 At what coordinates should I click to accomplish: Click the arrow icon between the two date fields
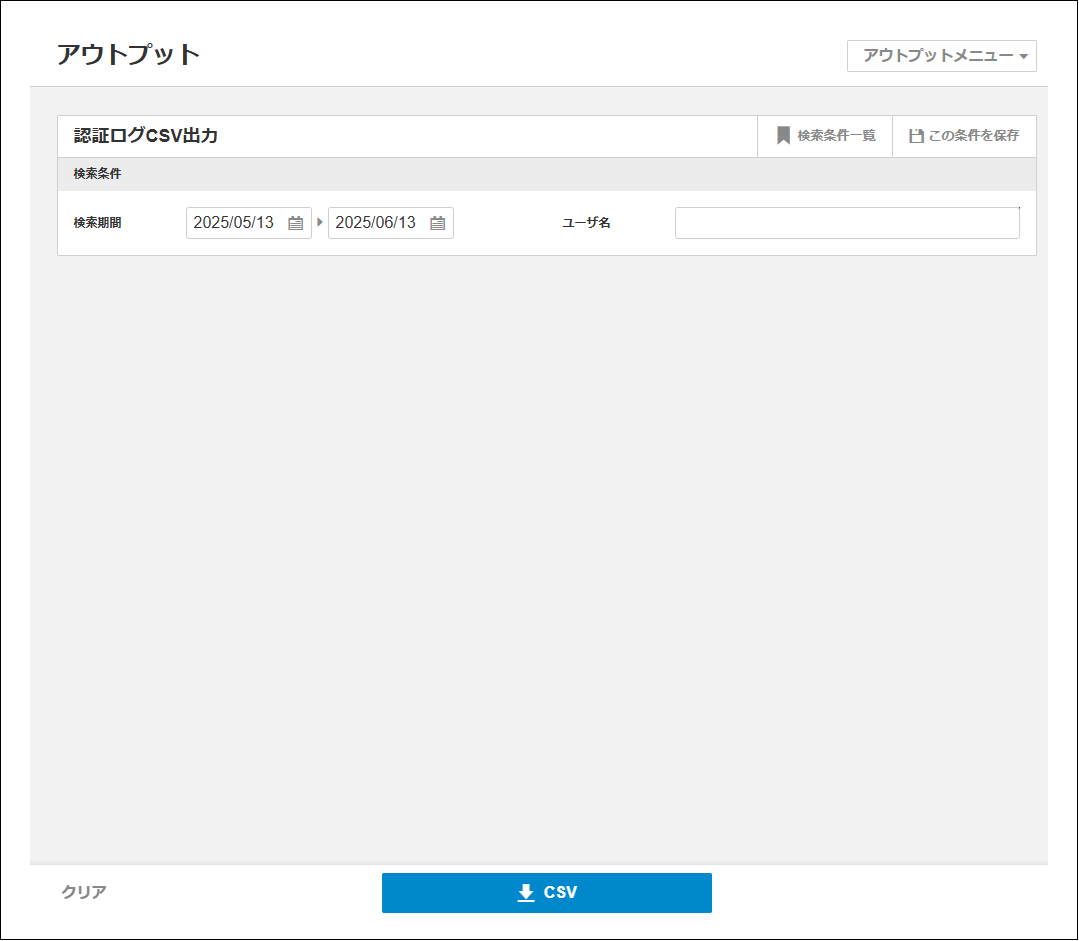click(320, 222)
